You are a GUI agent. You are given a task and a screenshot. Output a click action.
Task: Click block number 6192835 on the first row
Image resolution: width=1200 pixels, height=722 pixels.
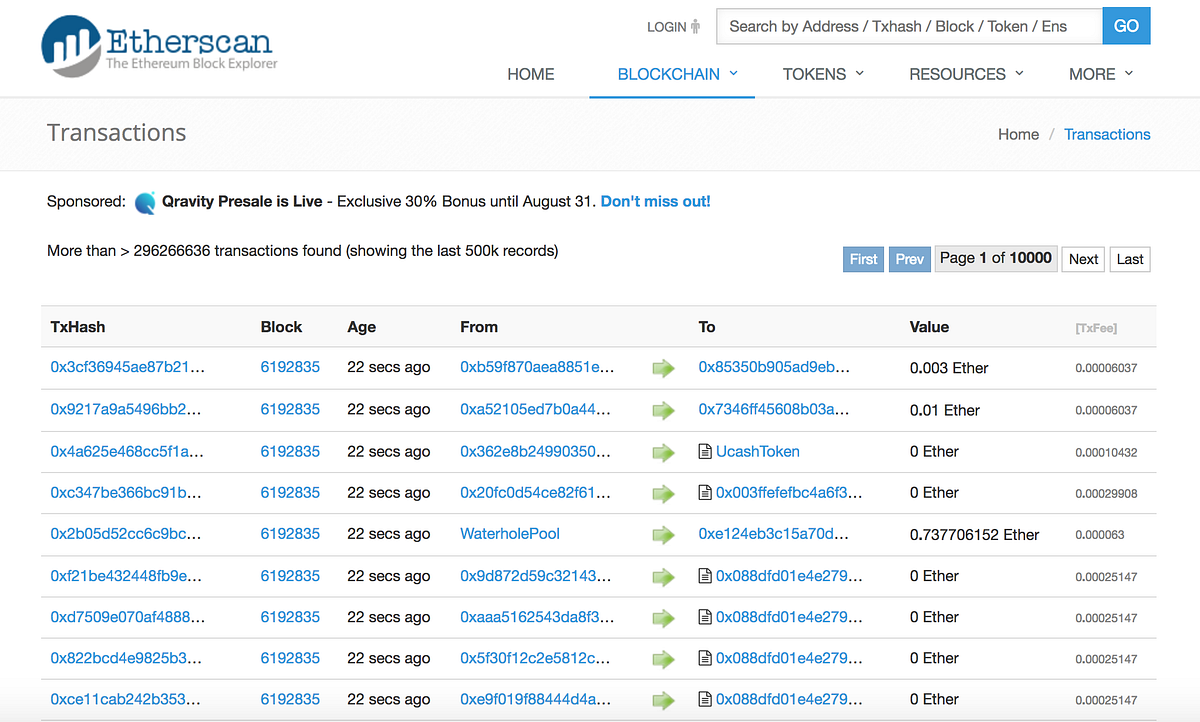290,368
